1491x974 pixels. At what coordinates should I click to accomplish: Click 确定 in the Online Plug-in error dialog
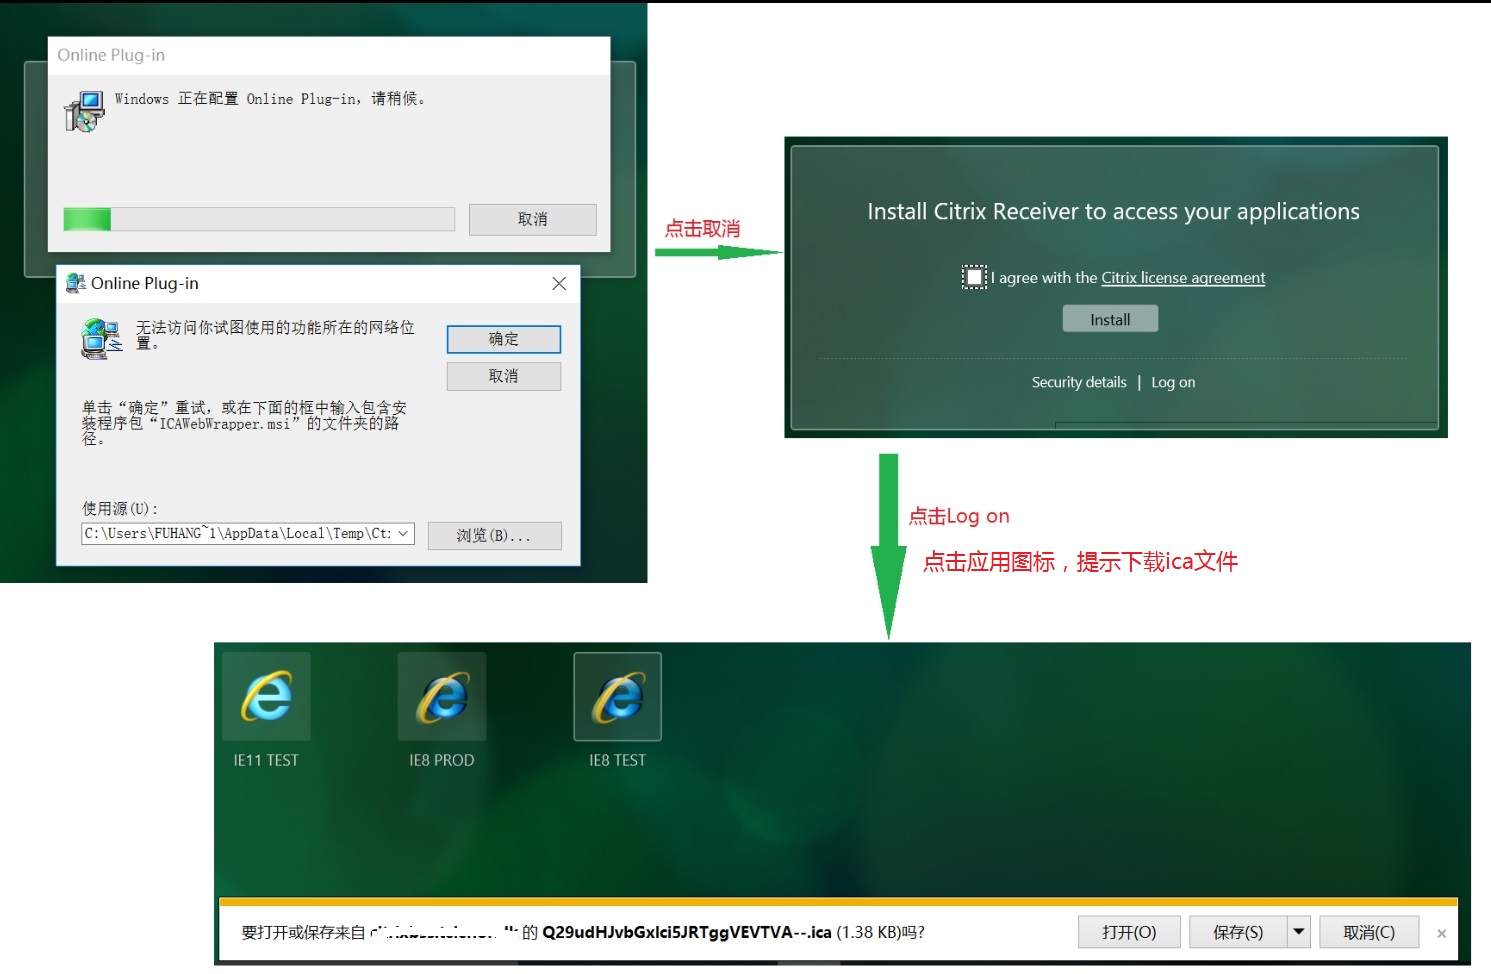504,339
